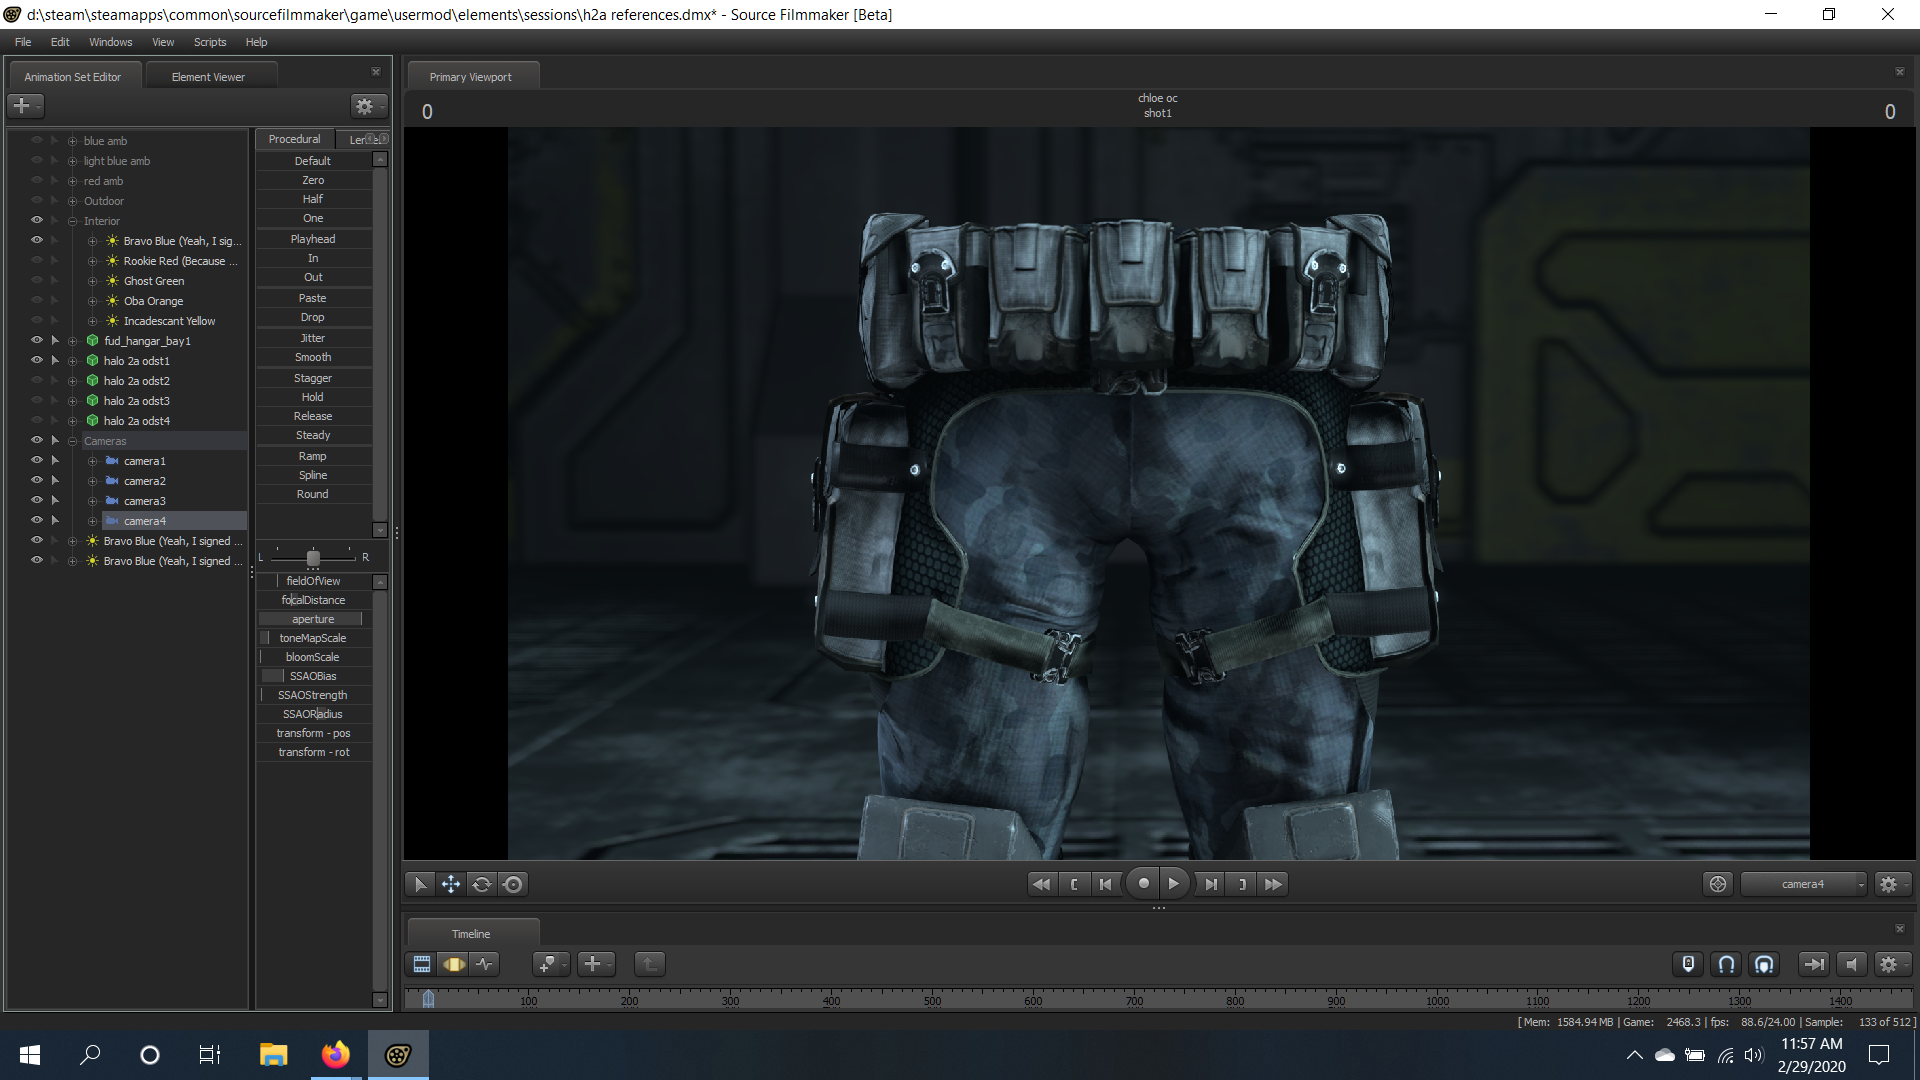Choose the screen manipulator tool
This screenshot has height=1080, width=1920.
(513, 884)
